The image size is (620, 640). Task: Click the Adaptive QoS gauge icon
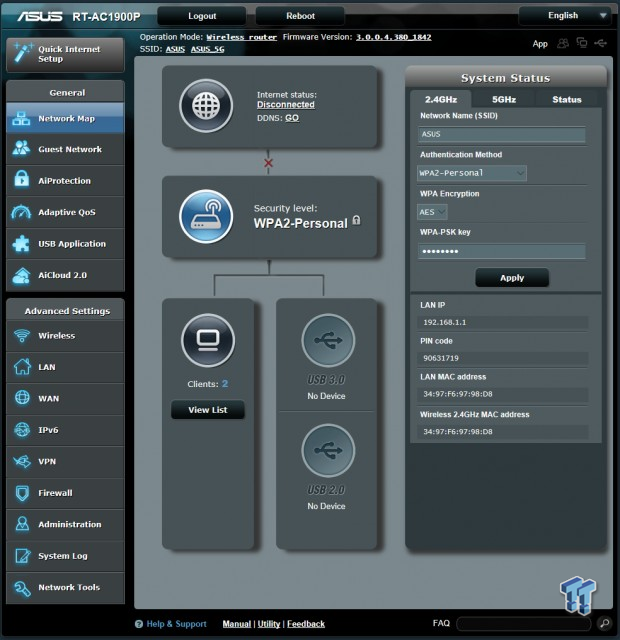point(21,212)
